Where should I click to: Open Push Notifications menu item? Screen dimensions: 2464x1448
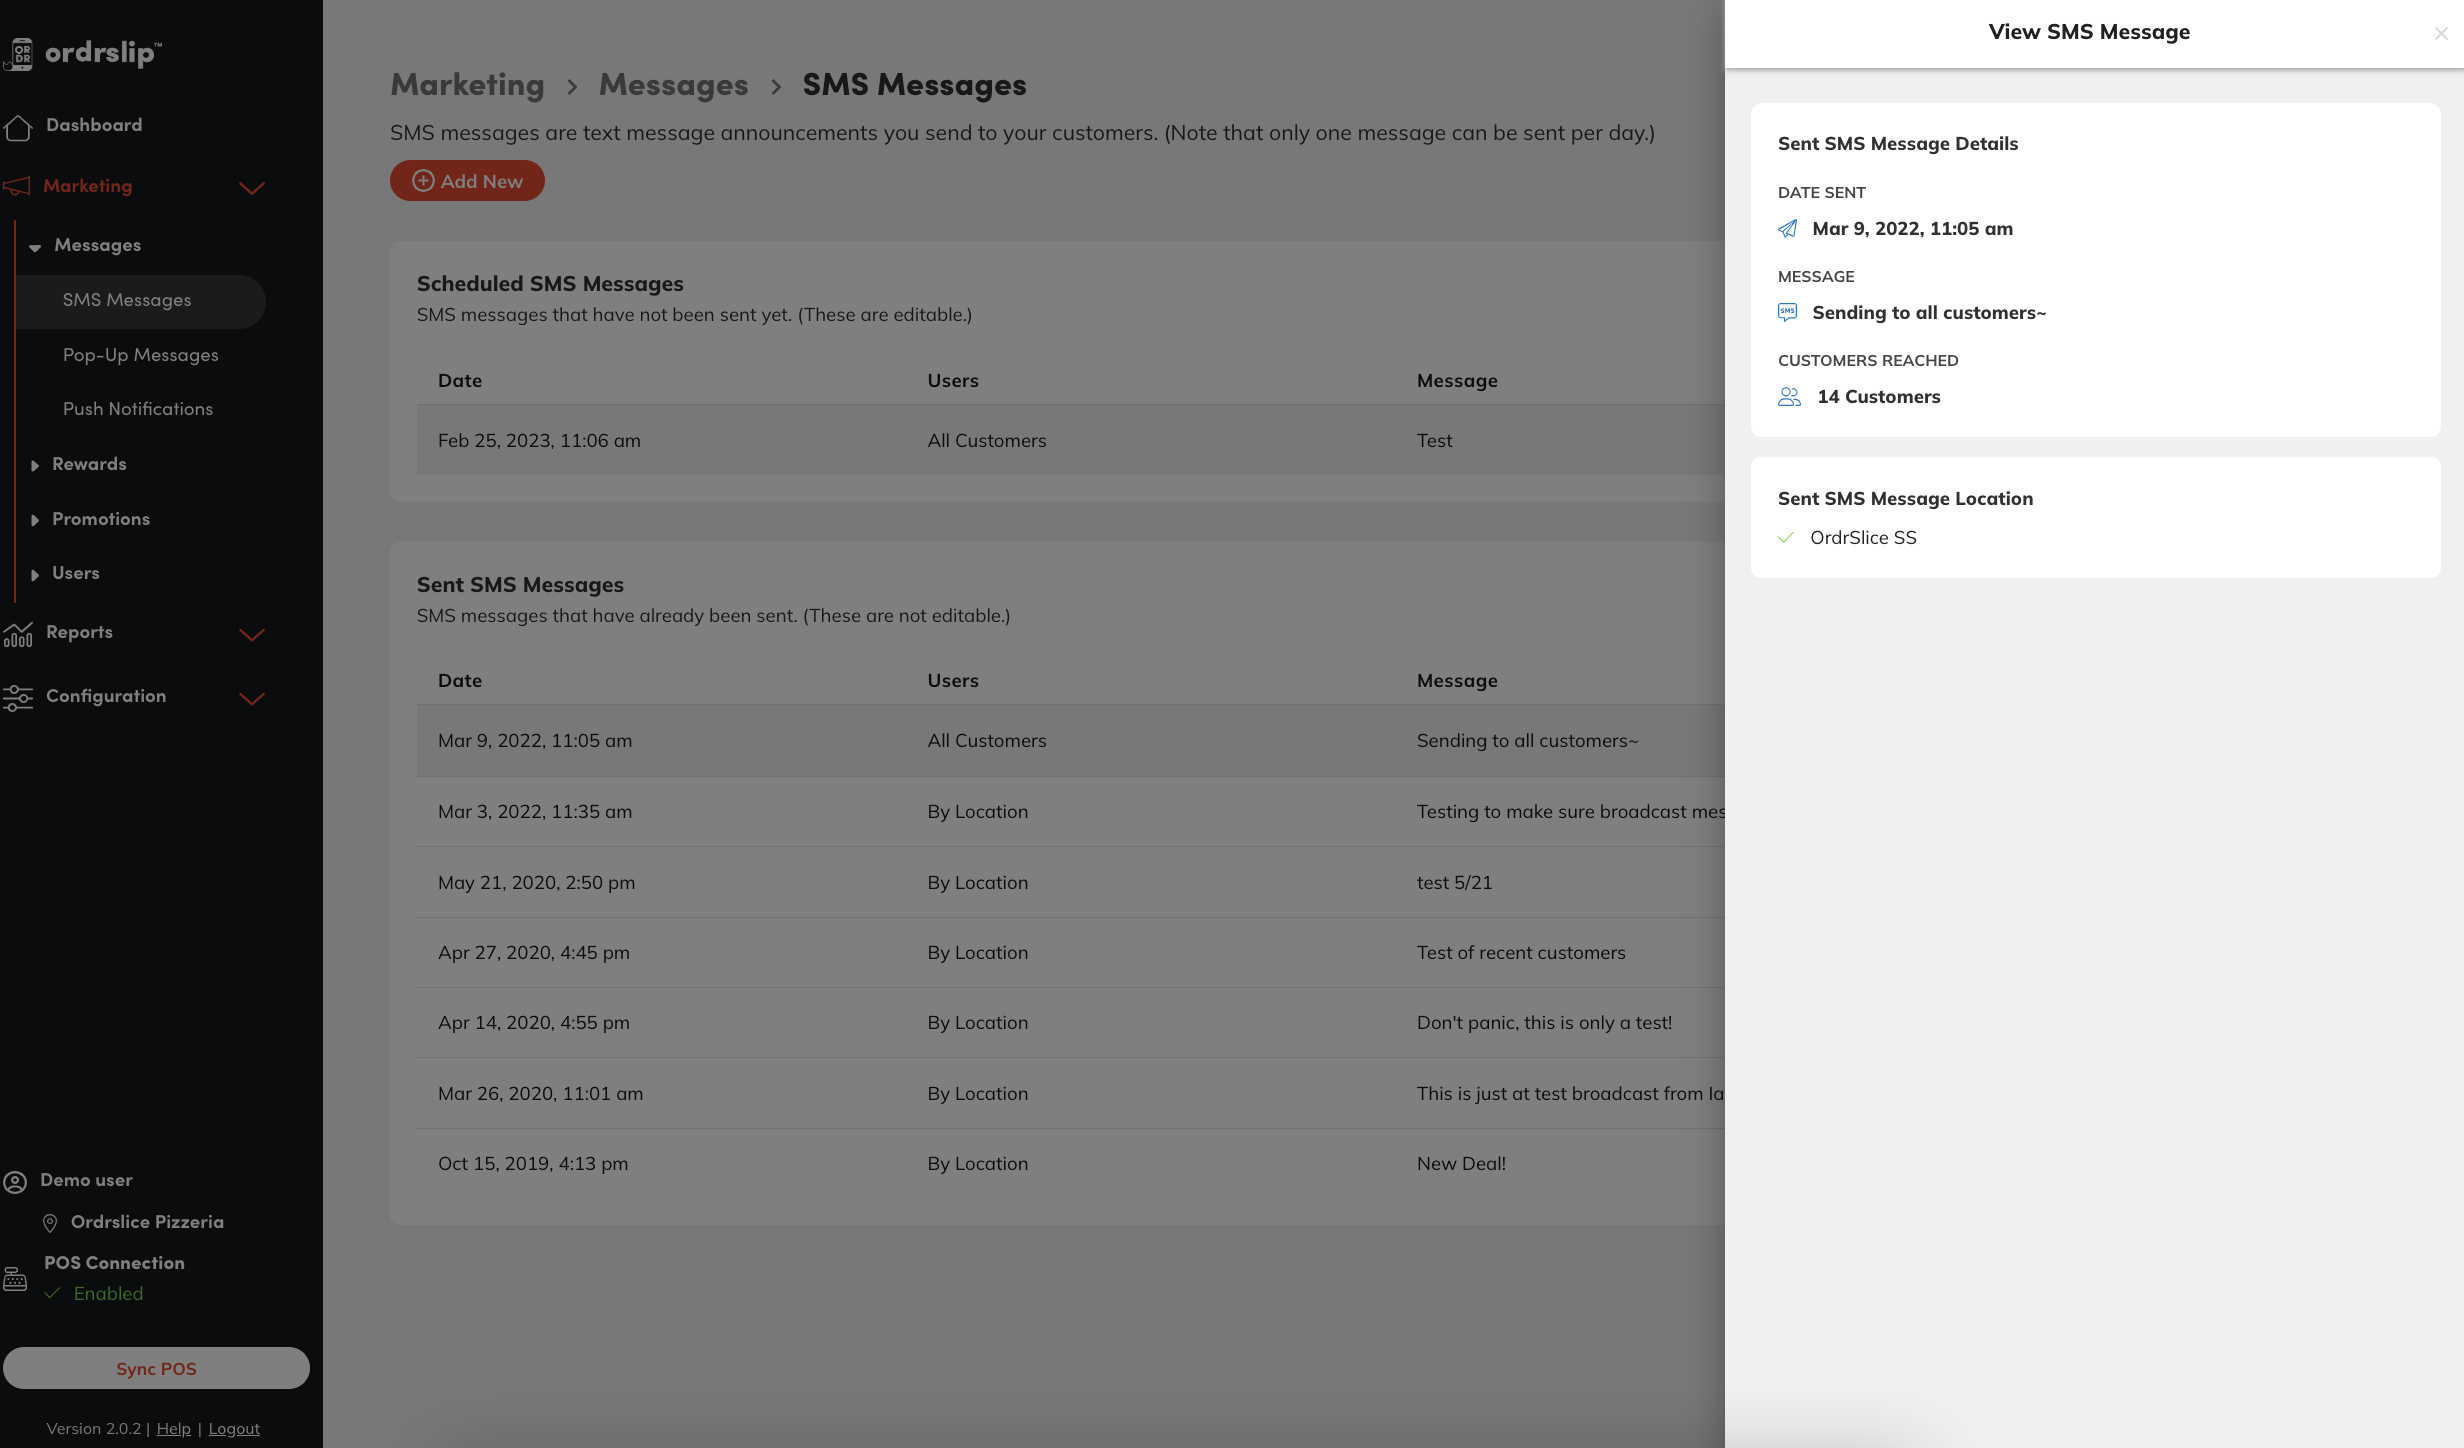pyautogui.click(x=138, y=409)
